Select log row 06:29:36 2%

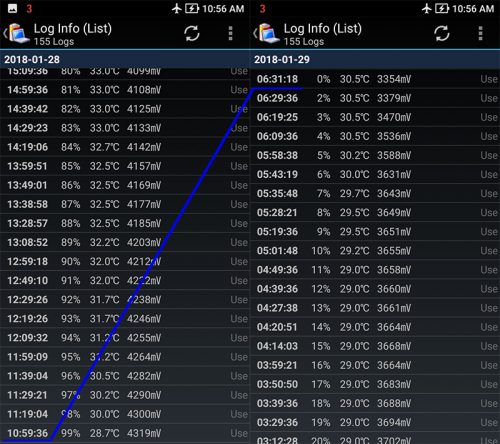375,98
